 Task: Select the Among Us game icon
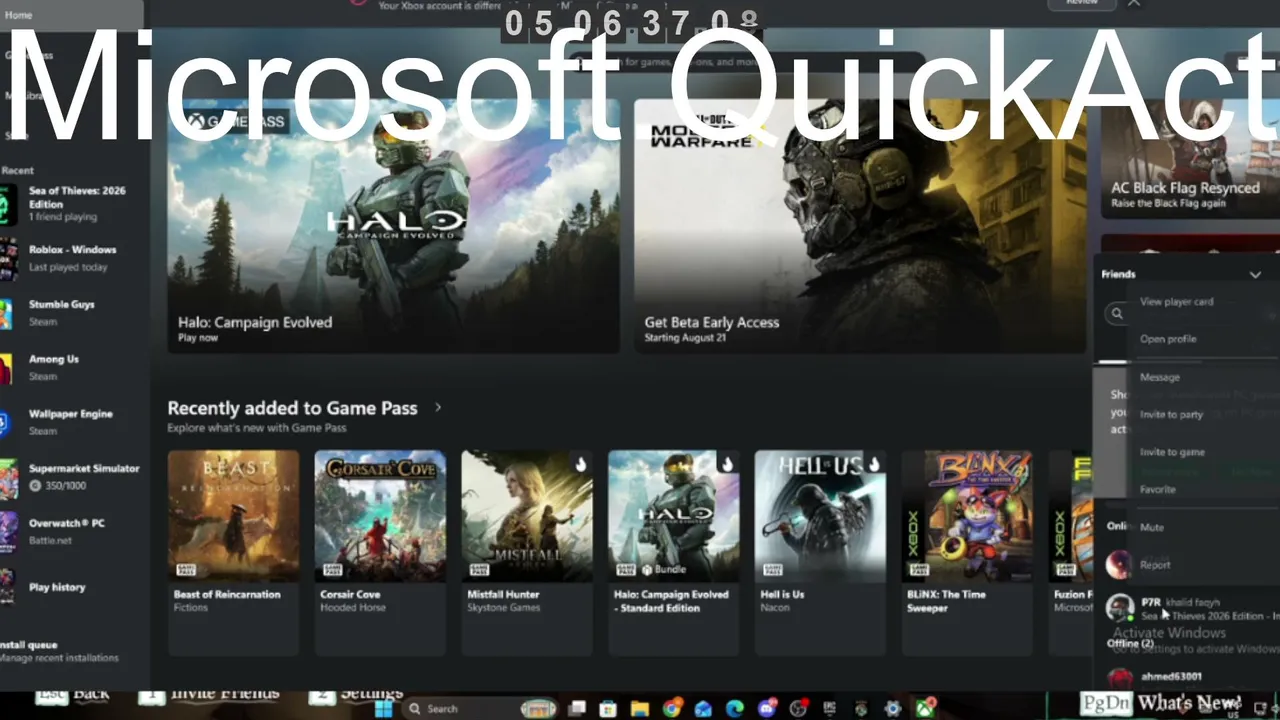pyautogui.click(x=7, y=368)
